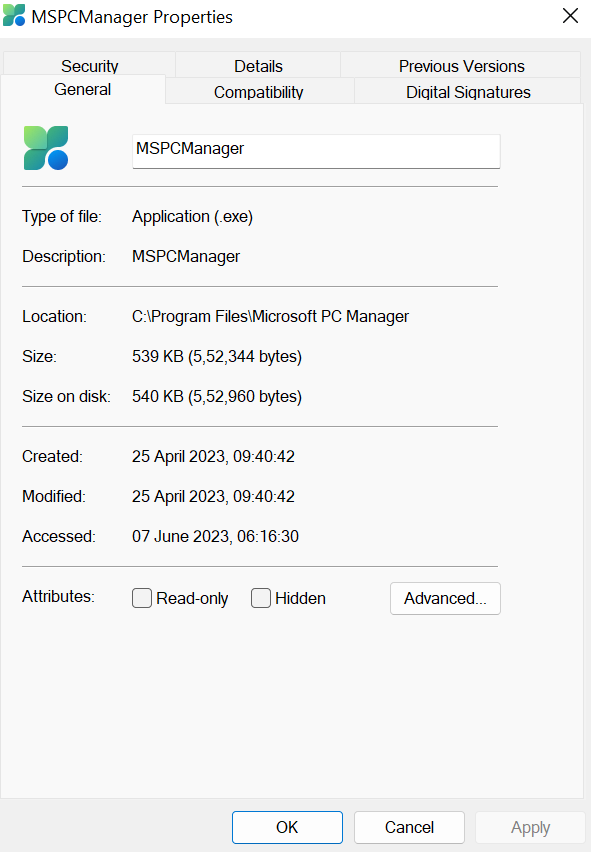Screen dimensions: 591x852
Task: Click the 'Modified:' label
Action: click(x=54, y=496)
